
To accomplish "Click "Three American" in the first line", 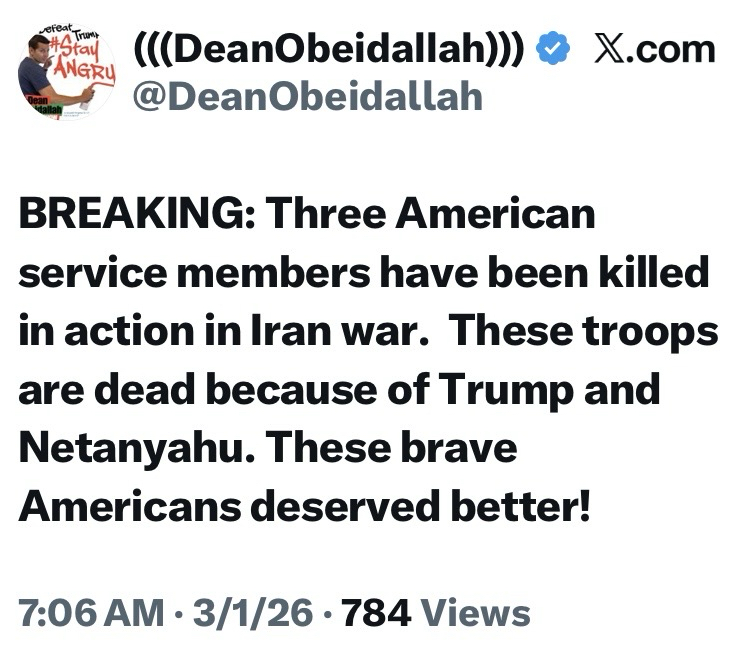I will coord(430,214).
